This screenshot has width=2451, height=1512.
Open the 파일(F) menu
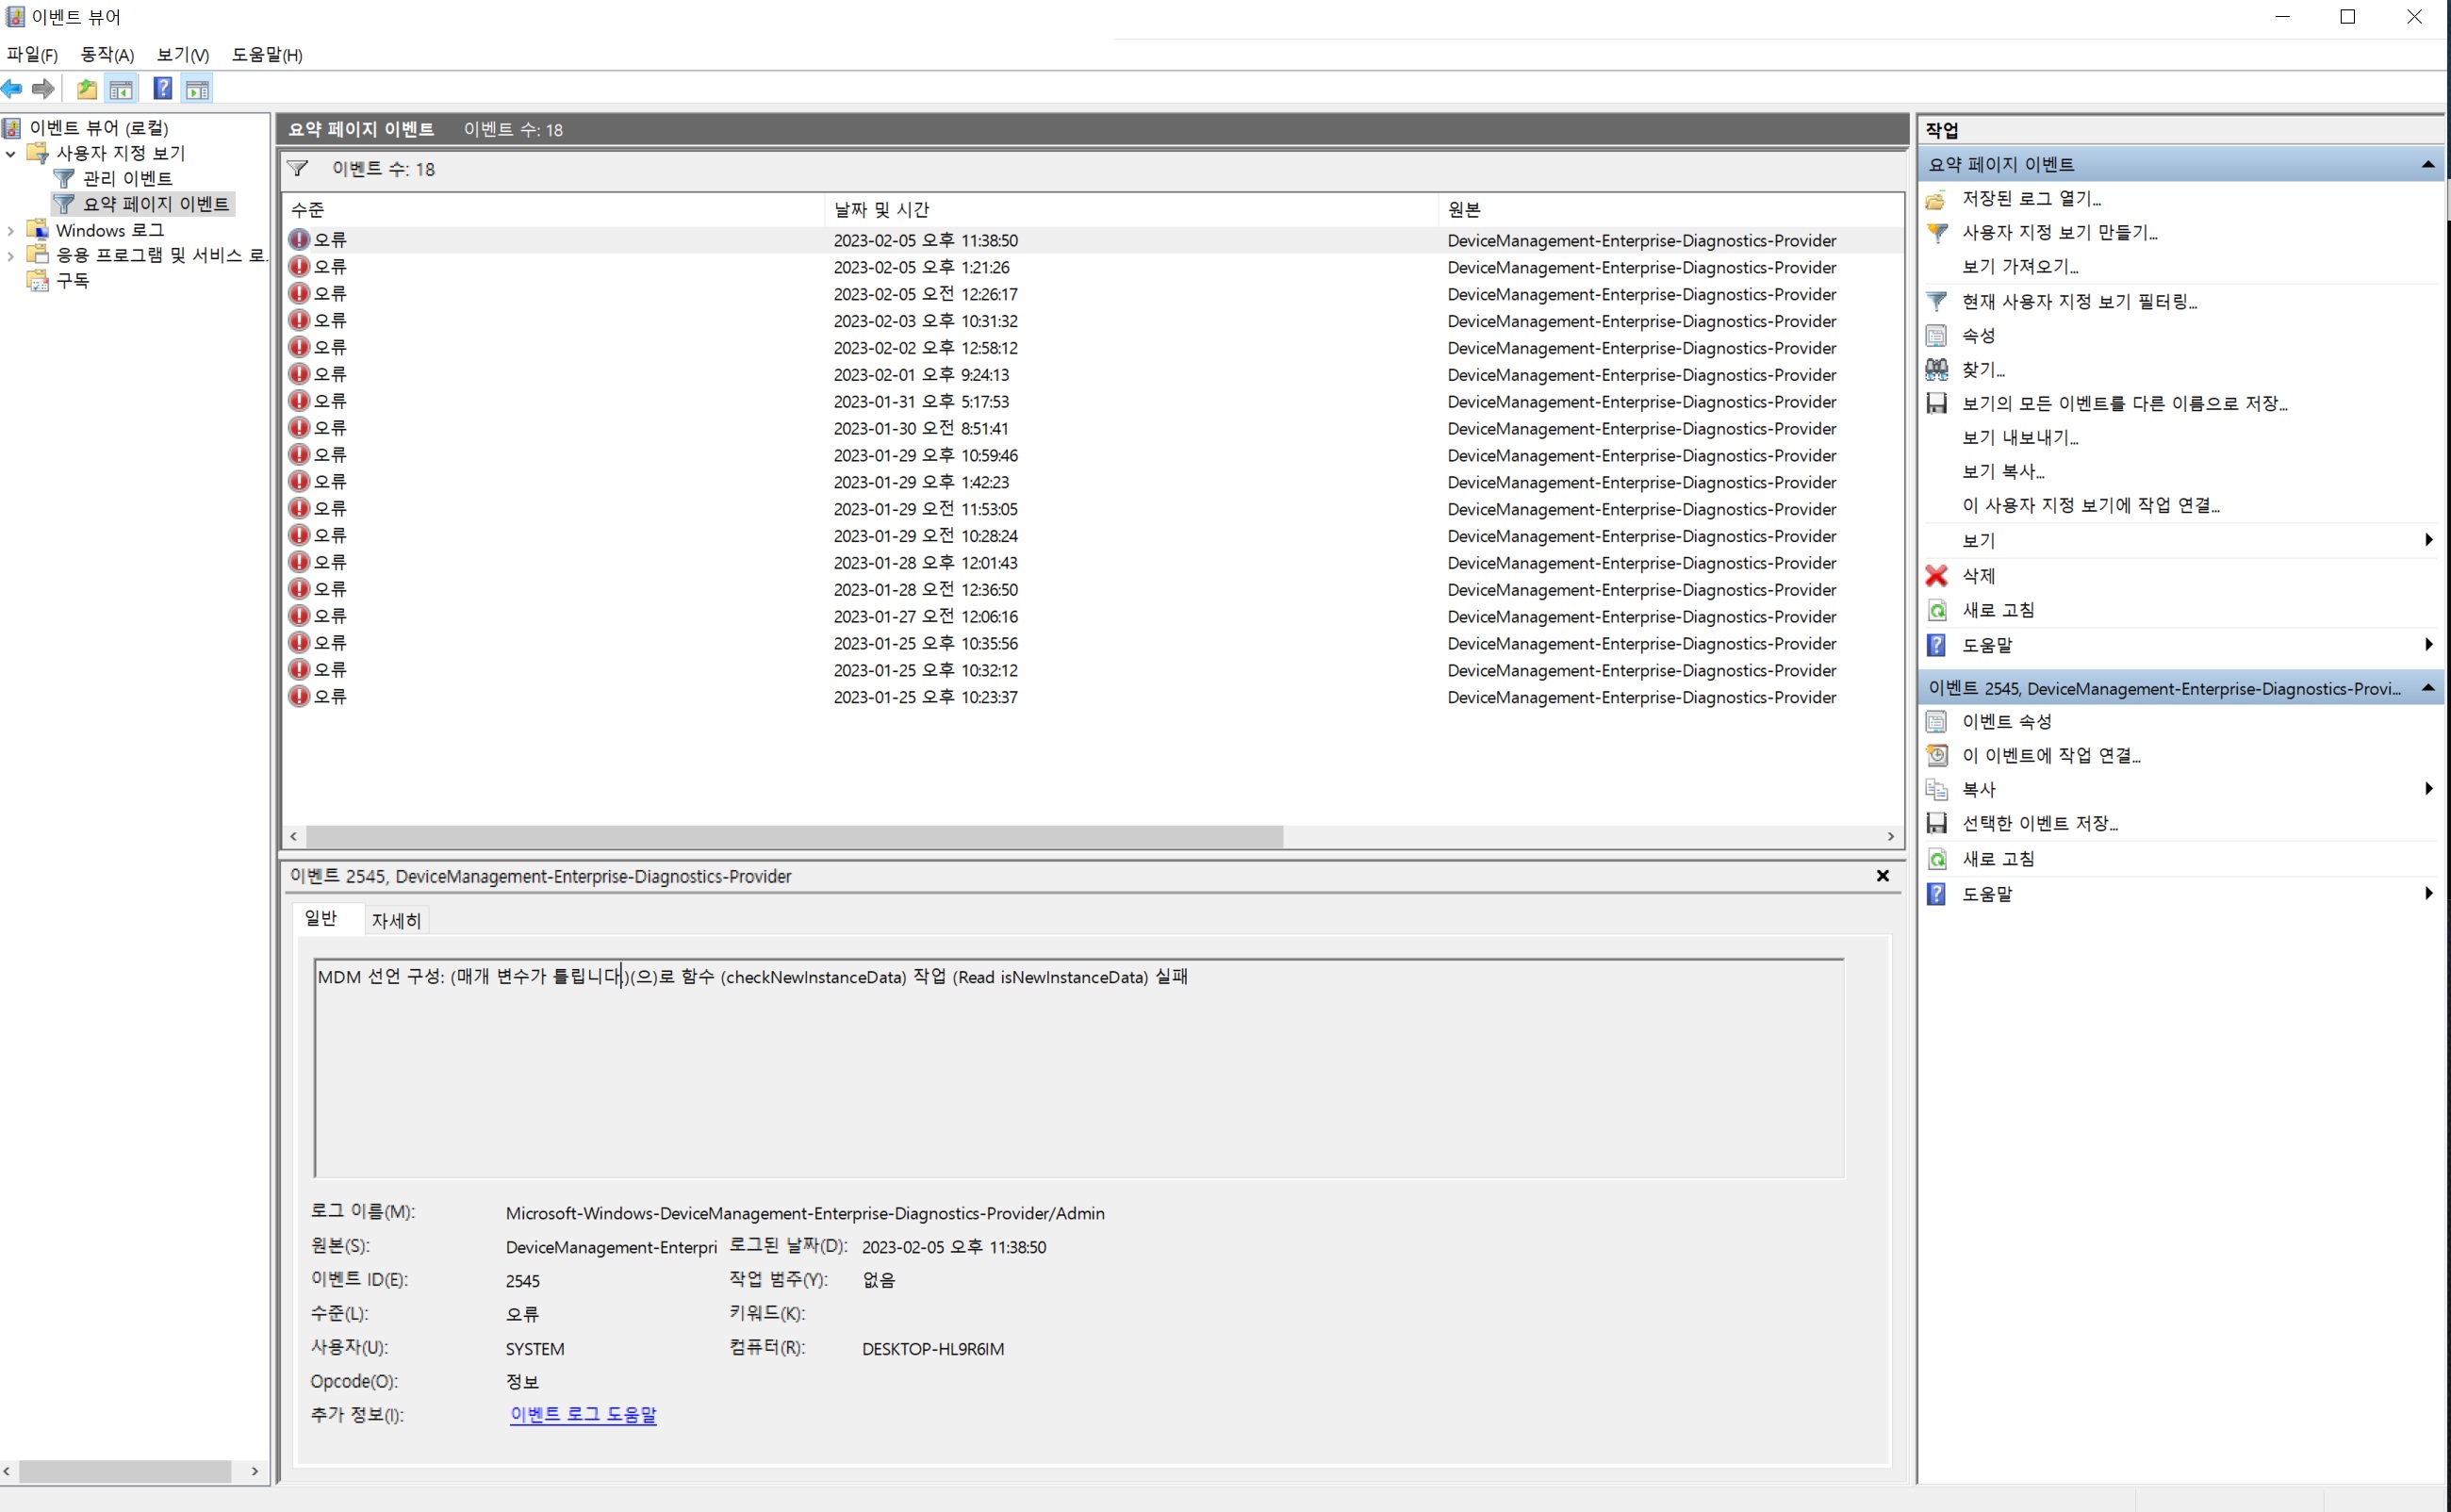(32, 55)
